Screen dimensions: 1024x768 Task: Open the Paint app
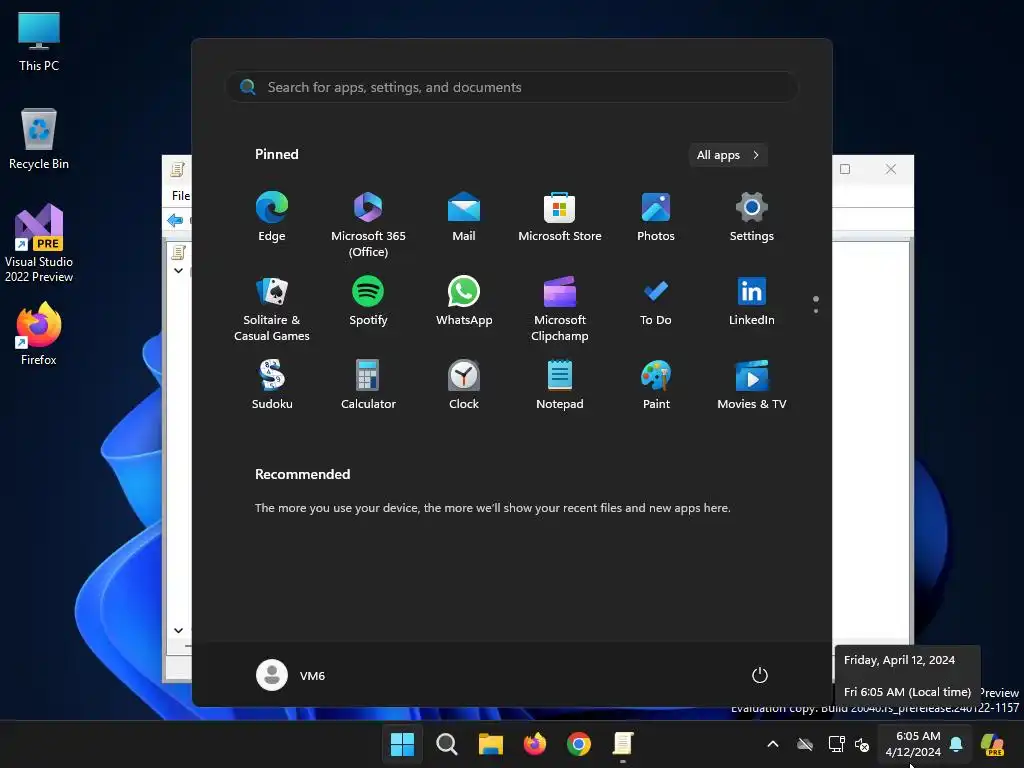(656, 385)
